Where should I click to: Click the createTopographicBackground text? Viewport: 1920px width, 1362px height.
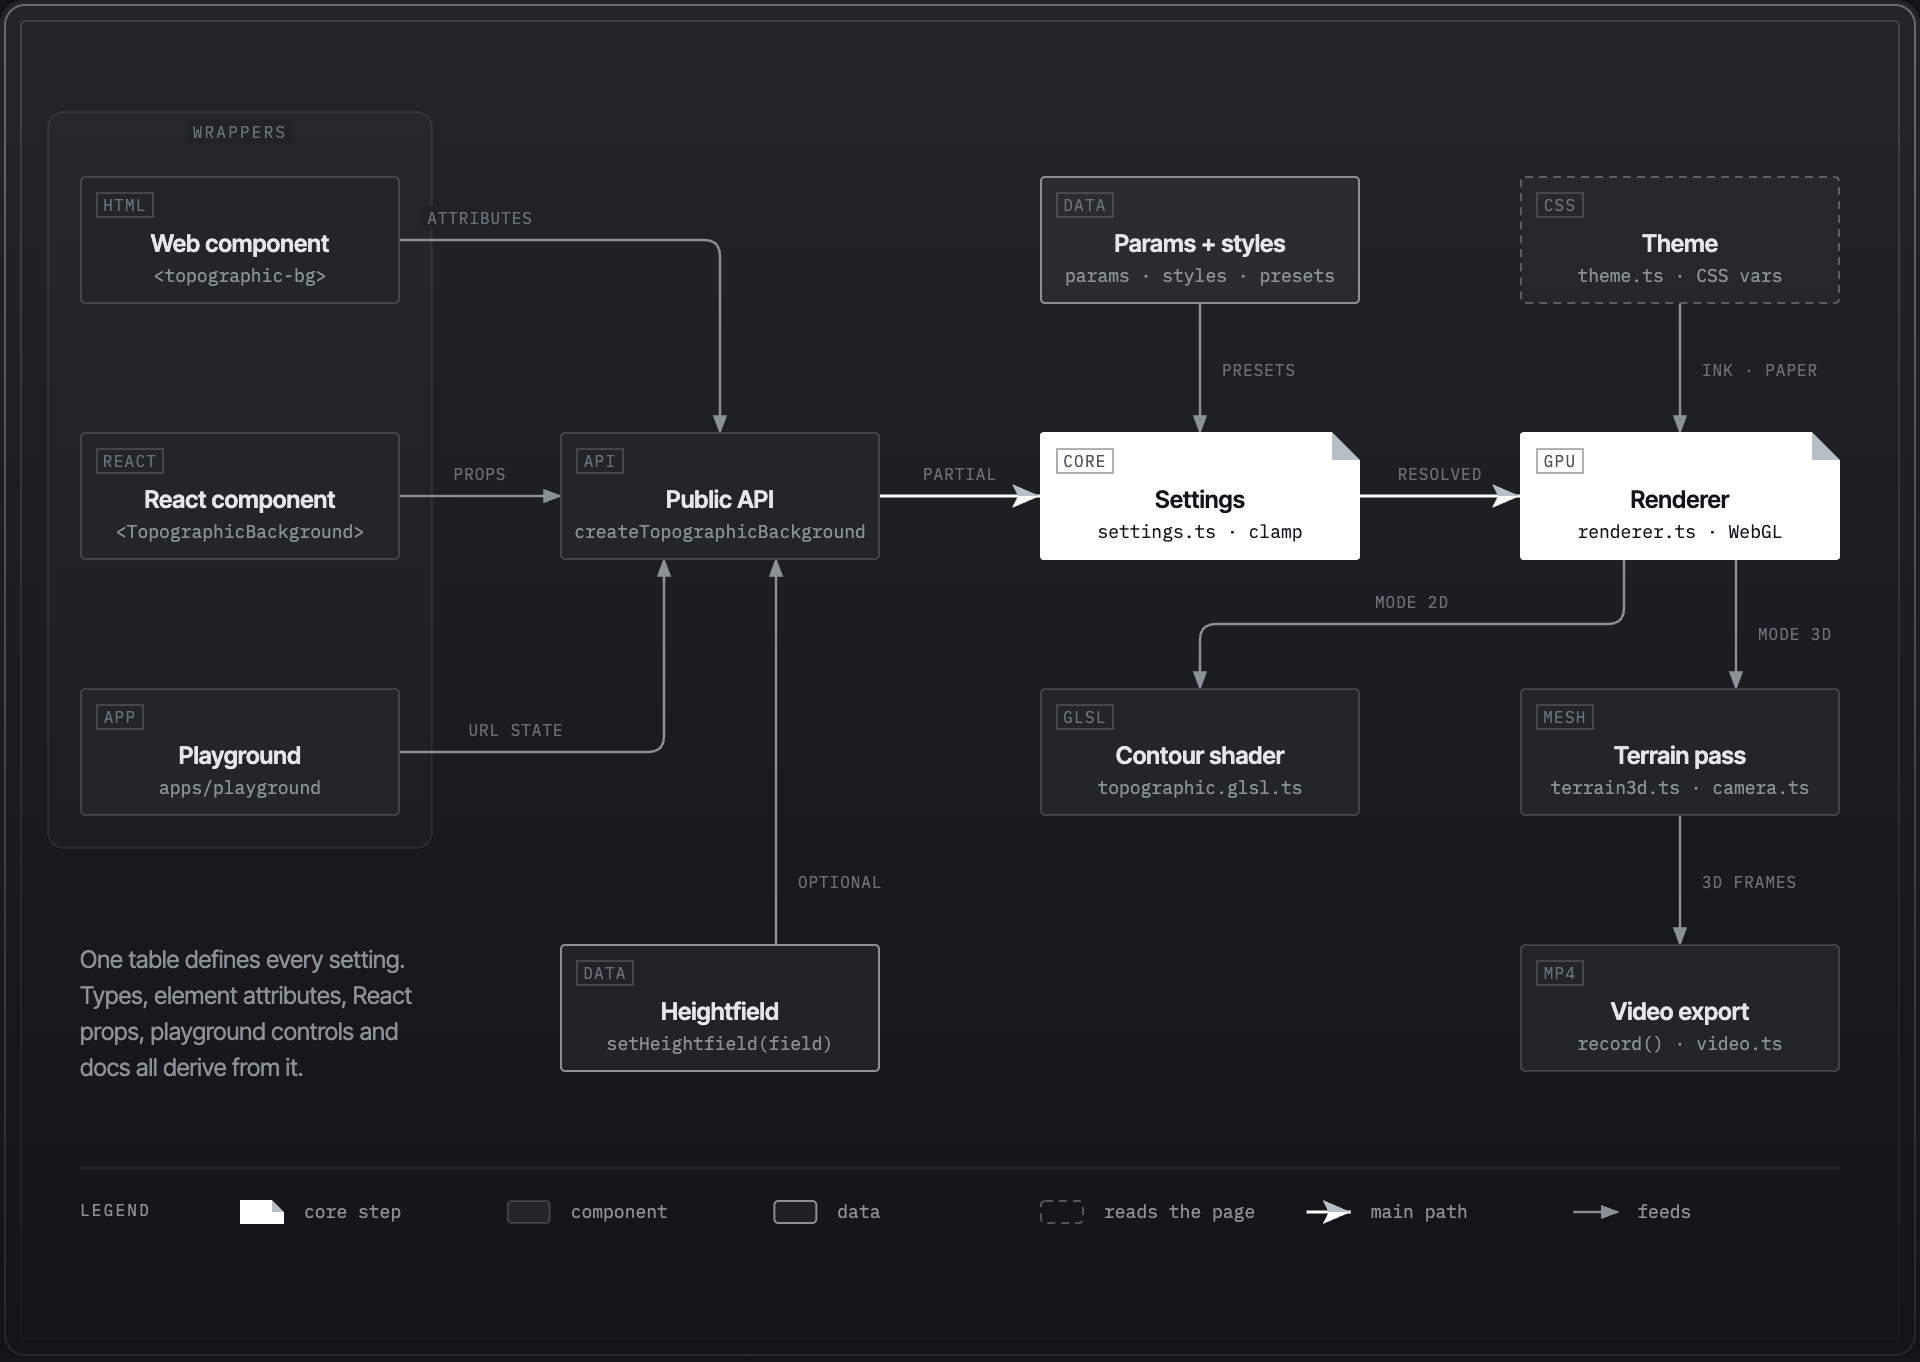720,532
